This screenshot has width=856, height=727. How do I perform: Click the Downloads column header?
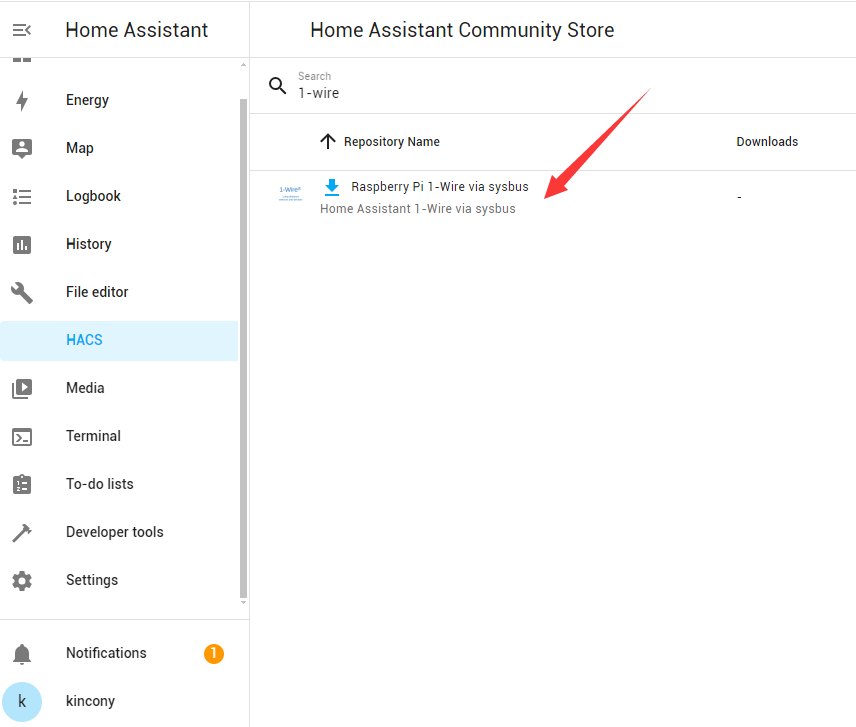(x=767, y=142)
